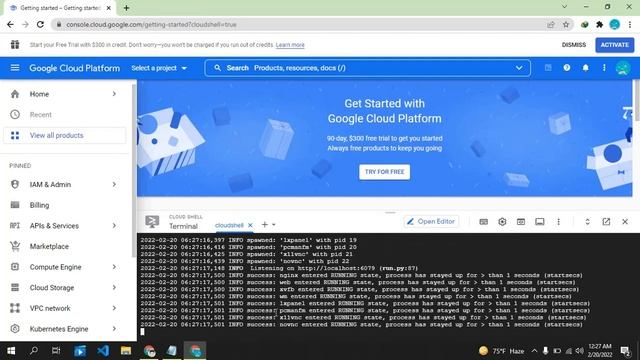Expand the Compute Engine submenu chevron
The image size is (640, 360).
coord(114,267)
